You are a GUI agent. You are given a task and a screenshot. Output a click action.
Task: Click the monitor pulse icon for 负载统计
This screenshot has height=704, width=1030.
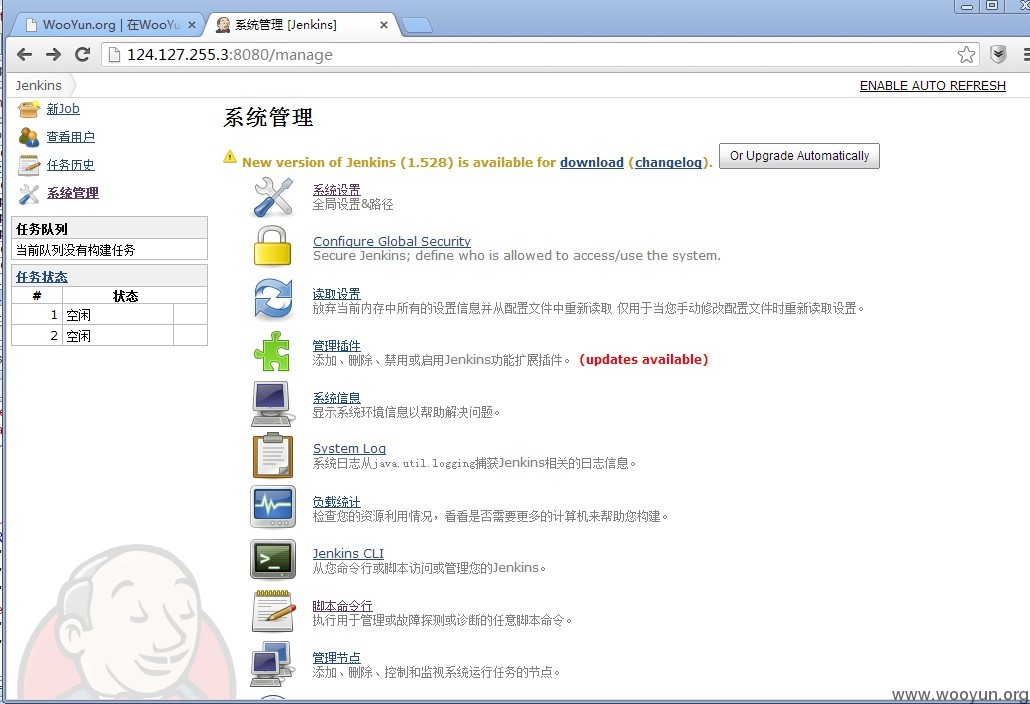(273, 506)
